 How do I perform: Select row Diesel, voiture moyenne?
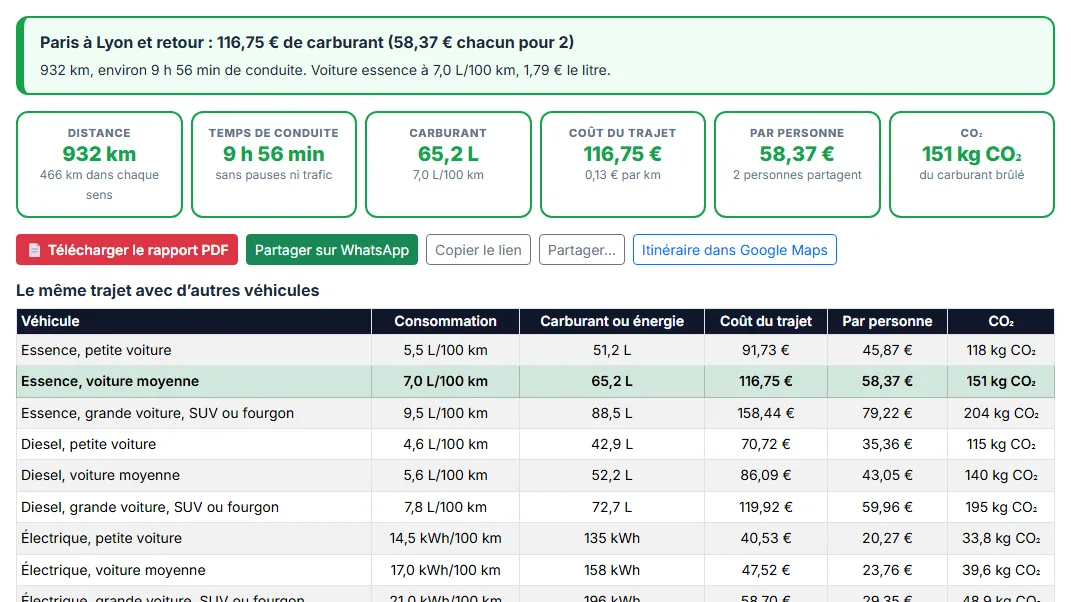[536, 476]
